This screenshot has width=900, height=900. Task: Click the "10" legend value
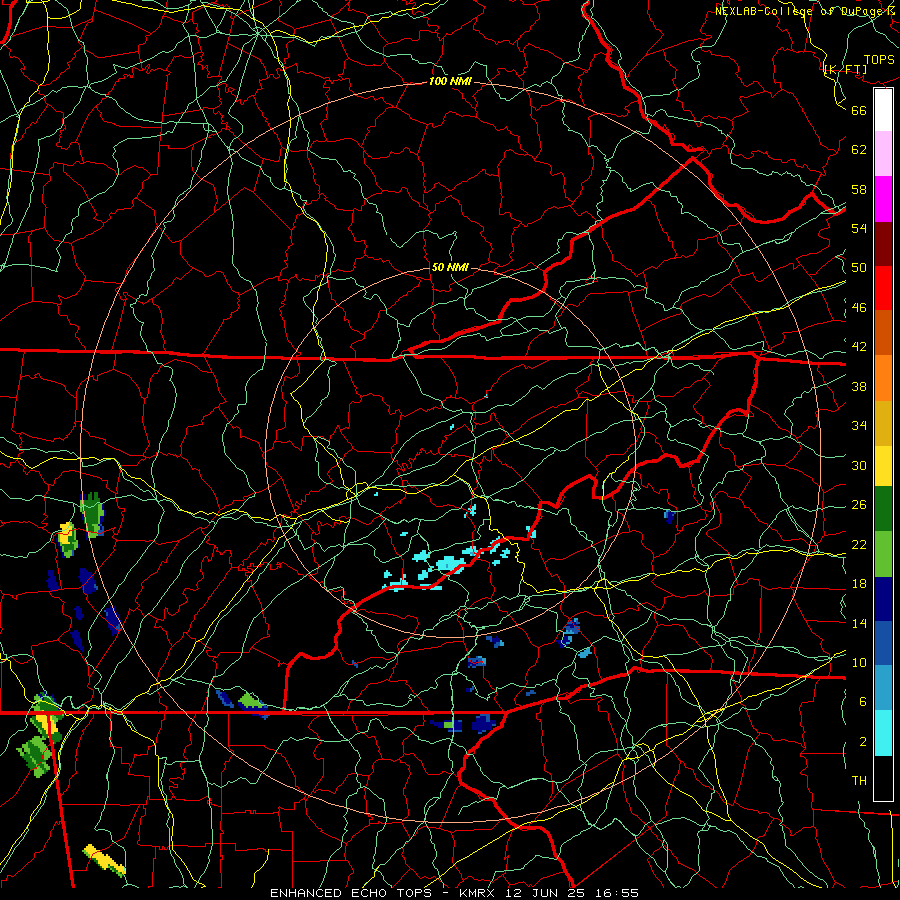(x=859, y=663)
